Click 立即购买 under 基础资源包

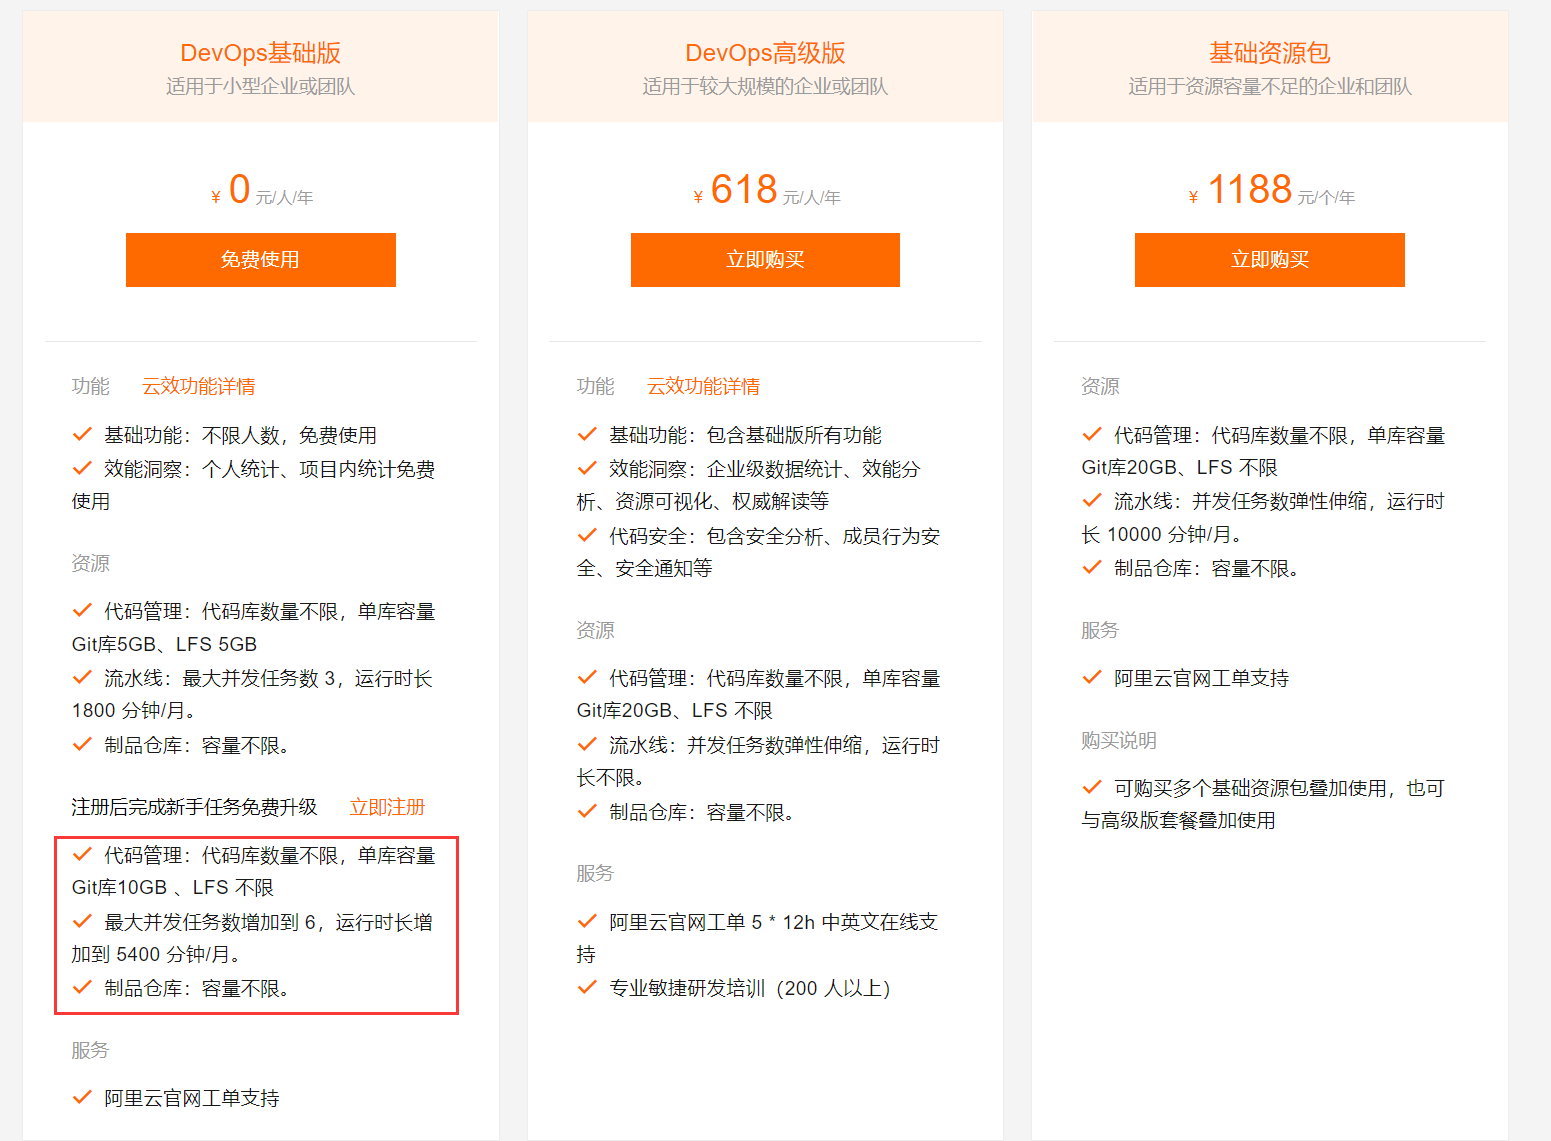point(1270,260)
